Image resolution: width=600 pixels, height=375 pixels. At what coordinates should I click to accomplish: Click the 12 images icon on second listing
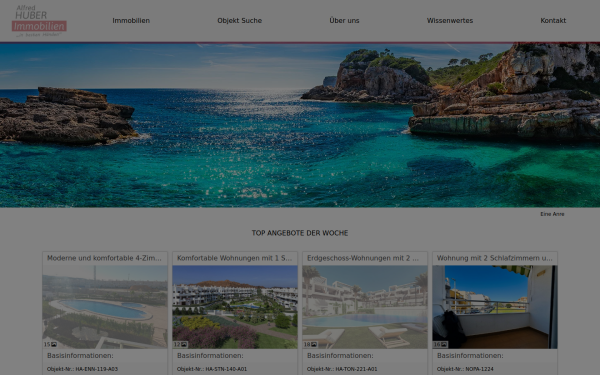(x=180, y=344)
